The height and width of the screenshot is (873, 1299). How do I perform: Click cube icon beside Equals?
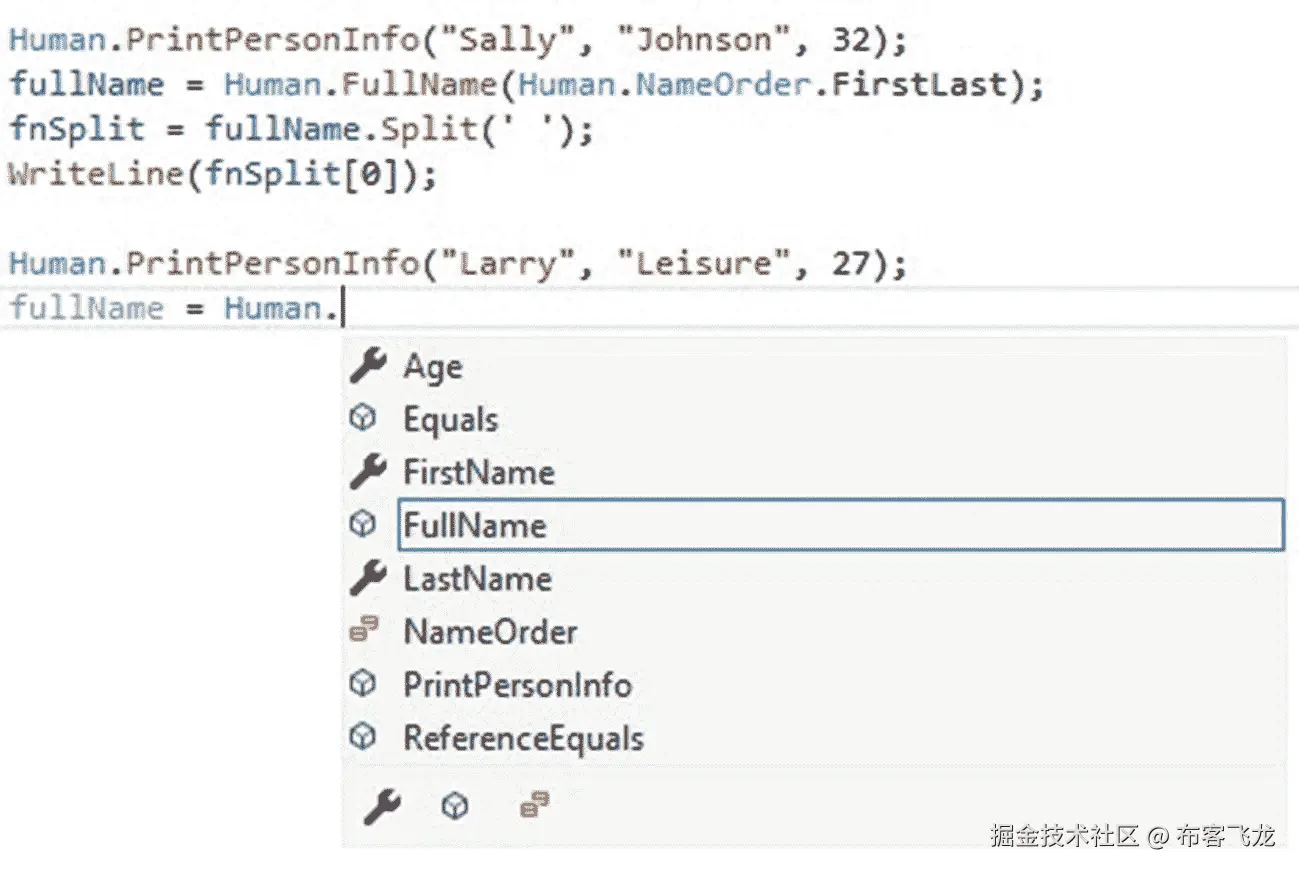click(x=363, y=418)
